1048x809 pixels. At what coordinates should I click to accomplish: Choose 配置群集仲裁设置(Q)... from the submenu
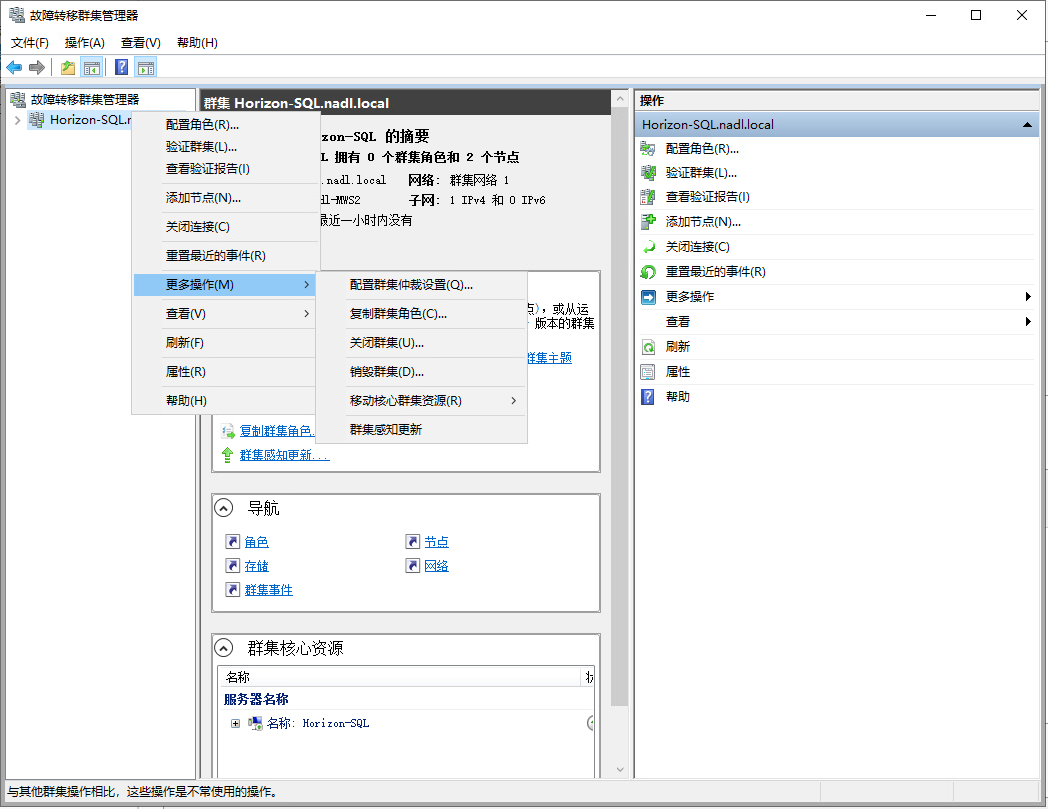point(422,285)
